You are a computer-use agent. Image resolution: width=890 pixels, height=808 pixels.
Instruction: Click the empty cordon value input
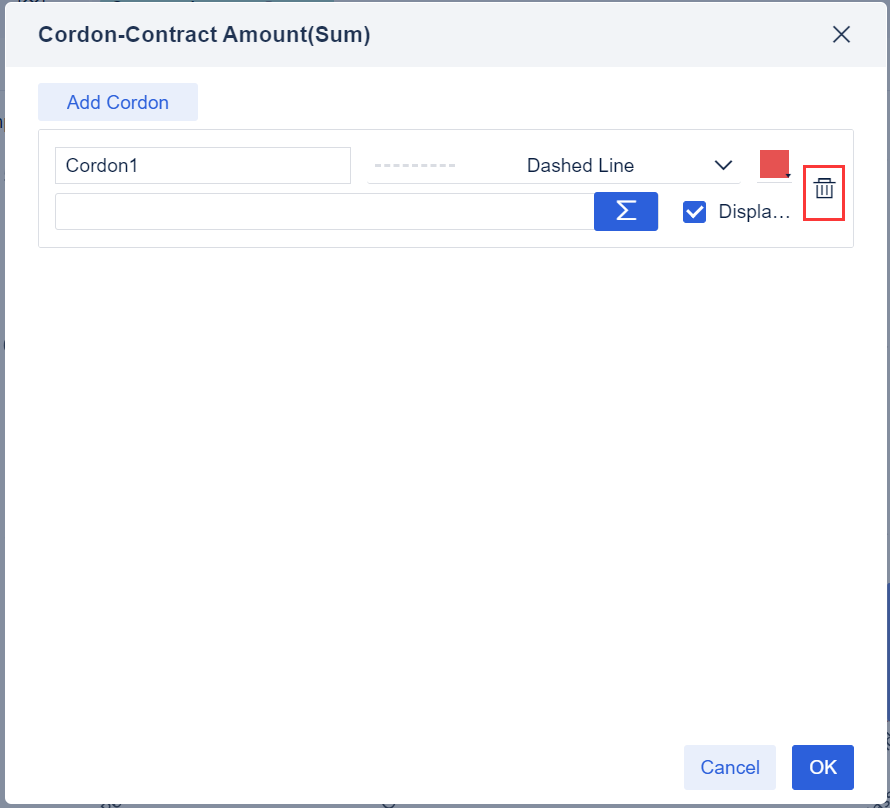pos(324,211)
